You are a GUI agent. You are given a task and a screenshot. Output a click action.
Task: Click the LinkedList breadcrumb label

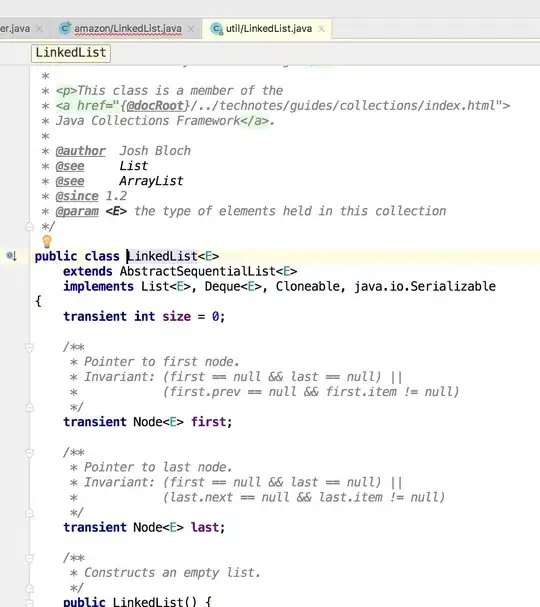tap(71, 53)
